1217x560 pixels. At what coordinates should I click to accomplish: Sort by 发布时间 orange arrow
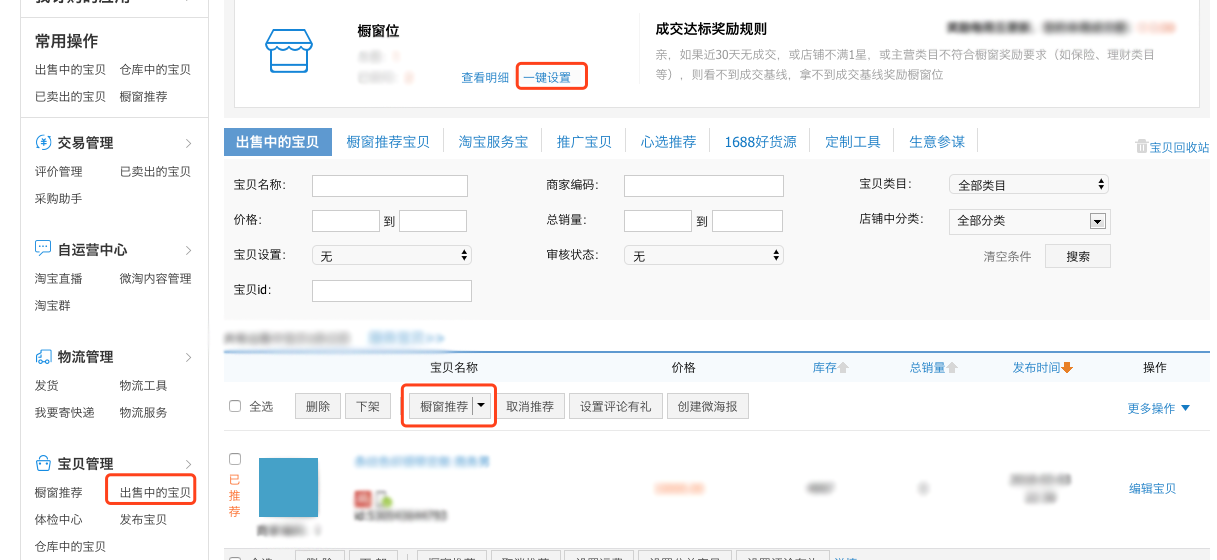coord(1067,368)
